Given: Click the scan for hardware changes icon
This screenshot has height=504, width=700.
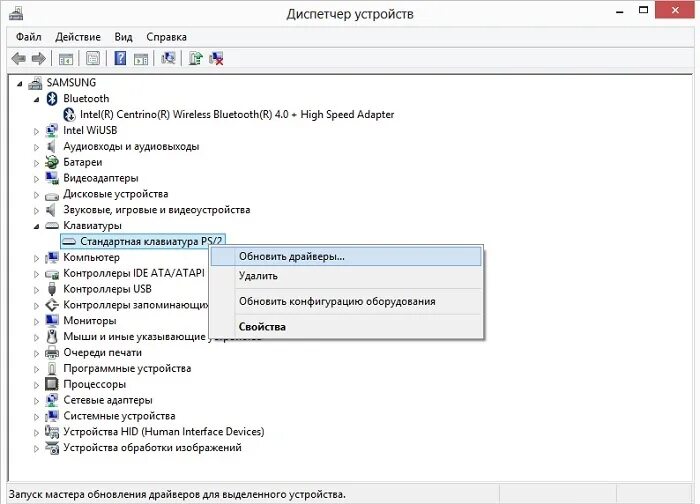Looking at the screenshot, I should point(168,58).
